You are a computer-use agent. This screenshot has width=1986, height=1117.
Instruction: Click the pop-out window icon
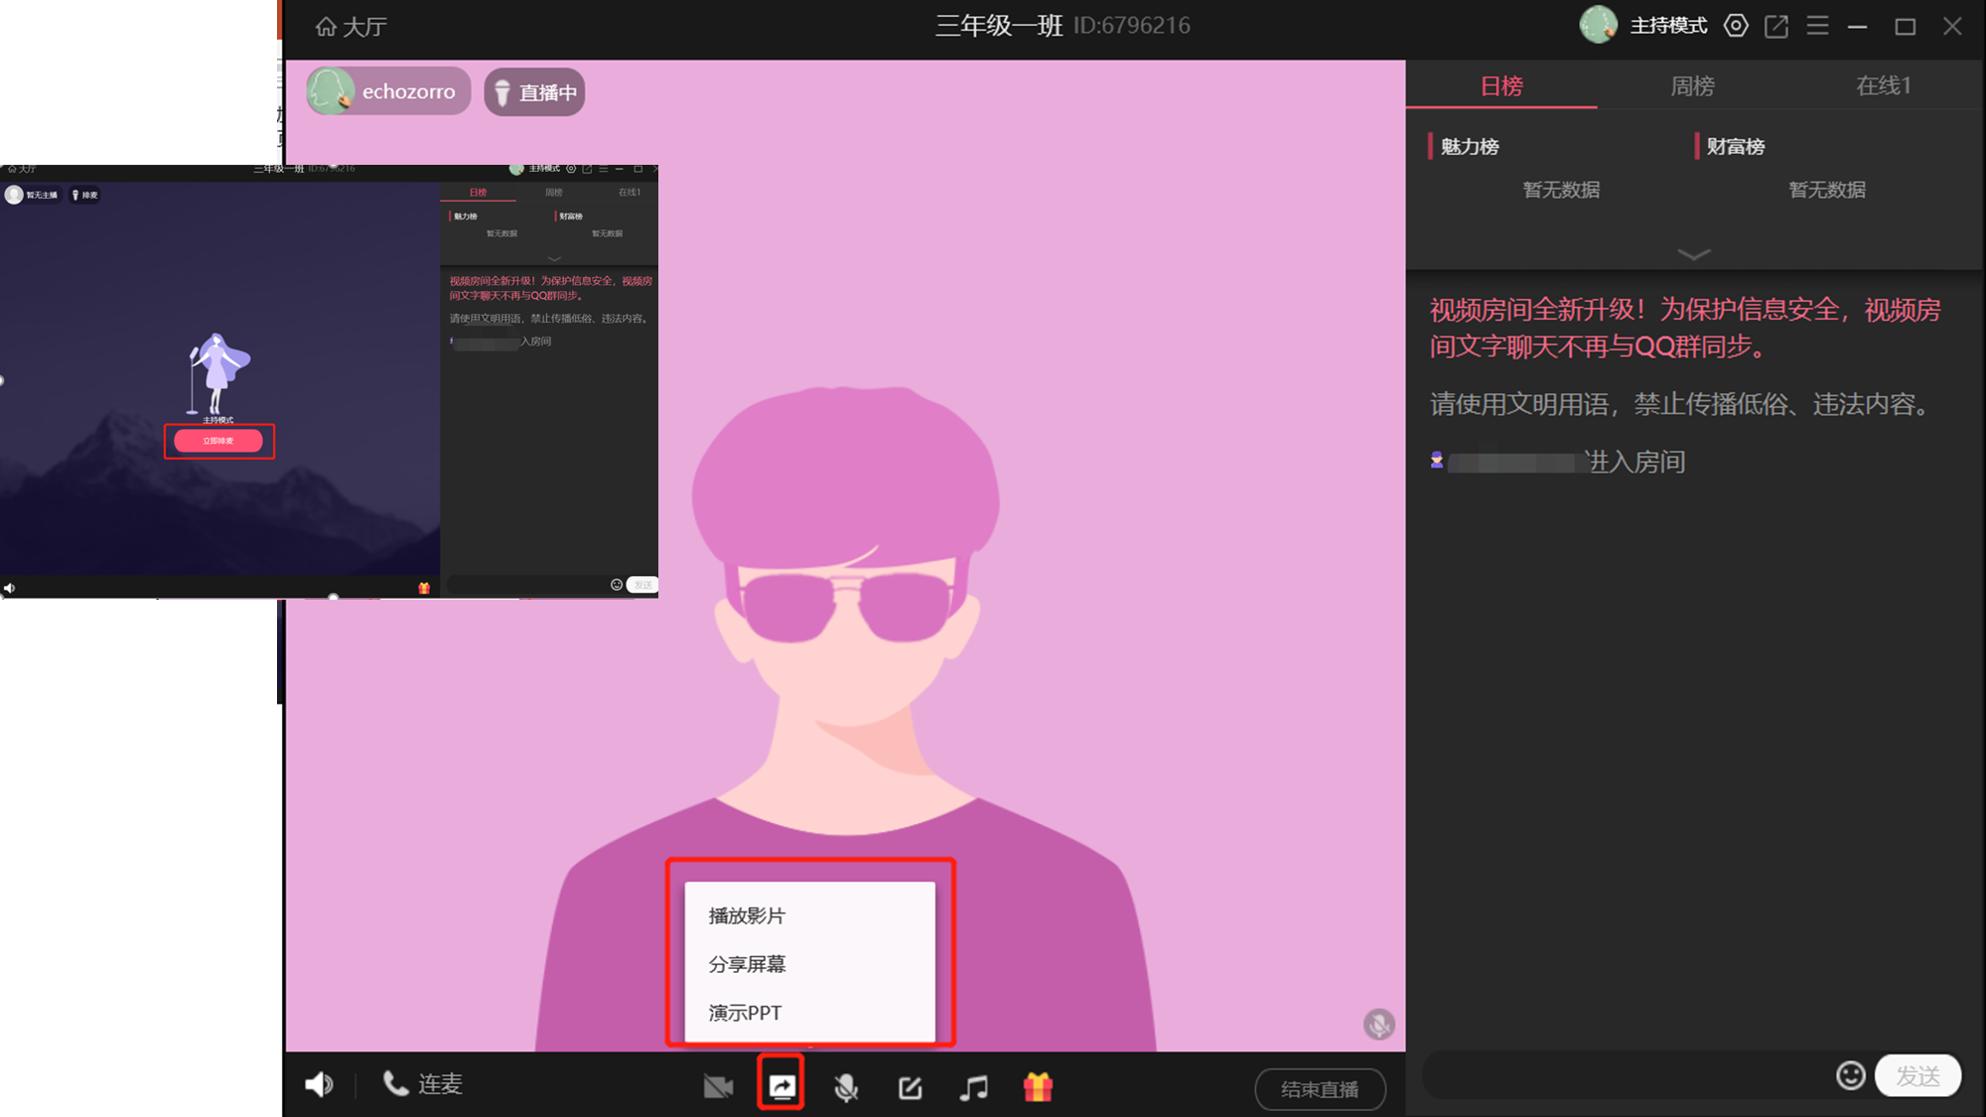click(1776, 26)
